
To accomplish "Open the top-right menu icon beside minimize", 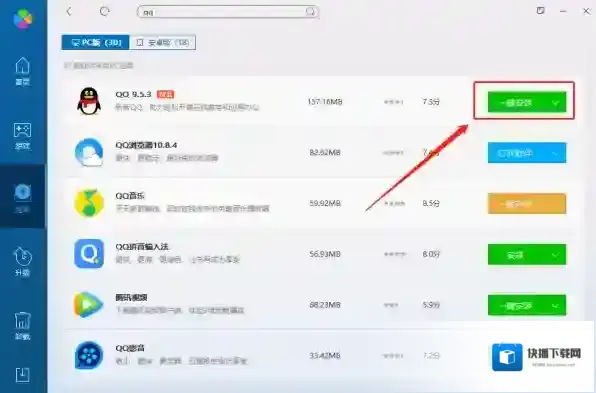I will [541, 11].
